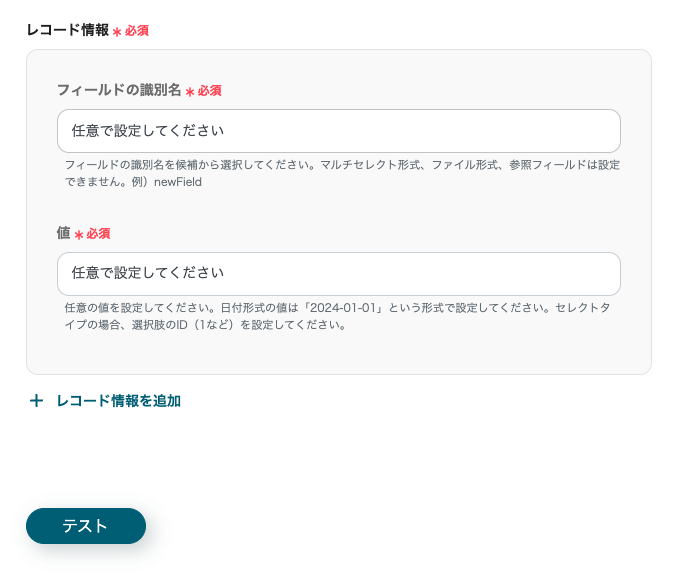Click the newField example text

pos(178,182)
